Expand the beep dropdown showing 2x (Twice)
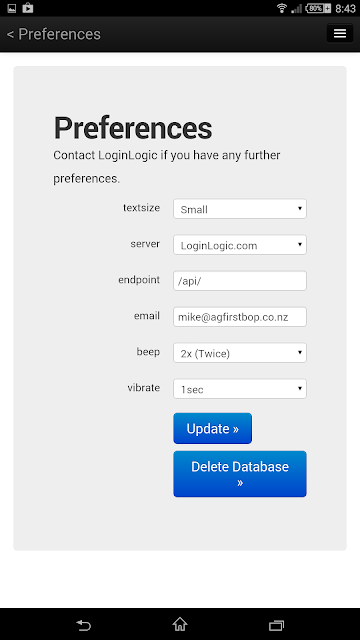Screen dimensions: 360x640 tap(240, 353)
